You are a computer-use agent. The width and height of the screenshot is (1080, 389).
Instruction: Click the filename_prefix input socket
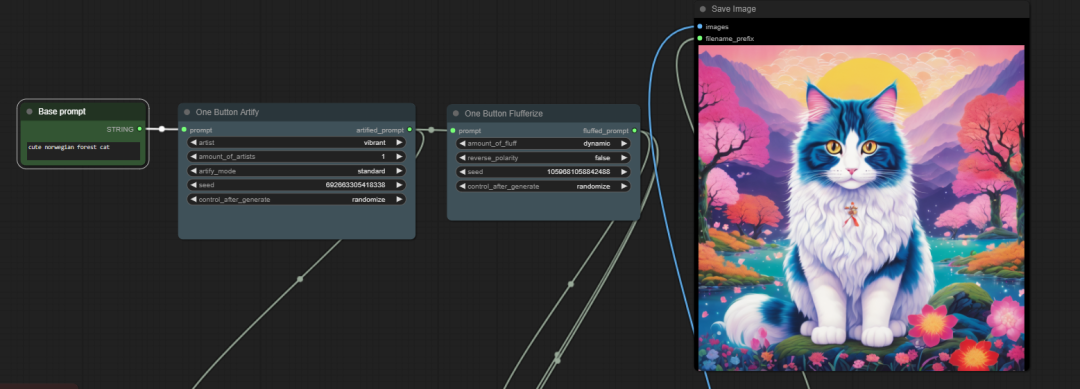click(x=700, y=39)
